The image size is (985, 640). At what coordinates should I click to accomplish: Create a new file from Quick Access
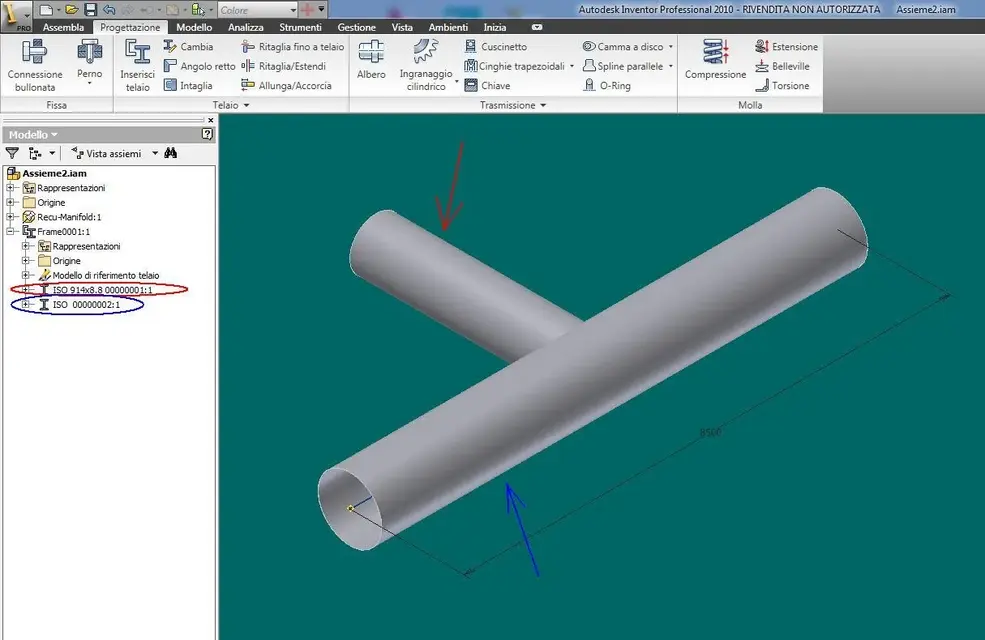(46, 10)
